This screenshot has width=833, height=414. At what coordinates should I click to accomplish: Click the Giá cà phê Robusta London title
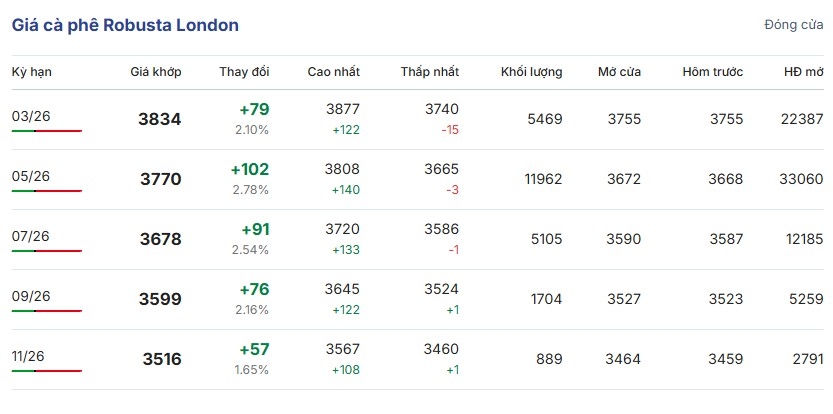(x=125, y=25)
